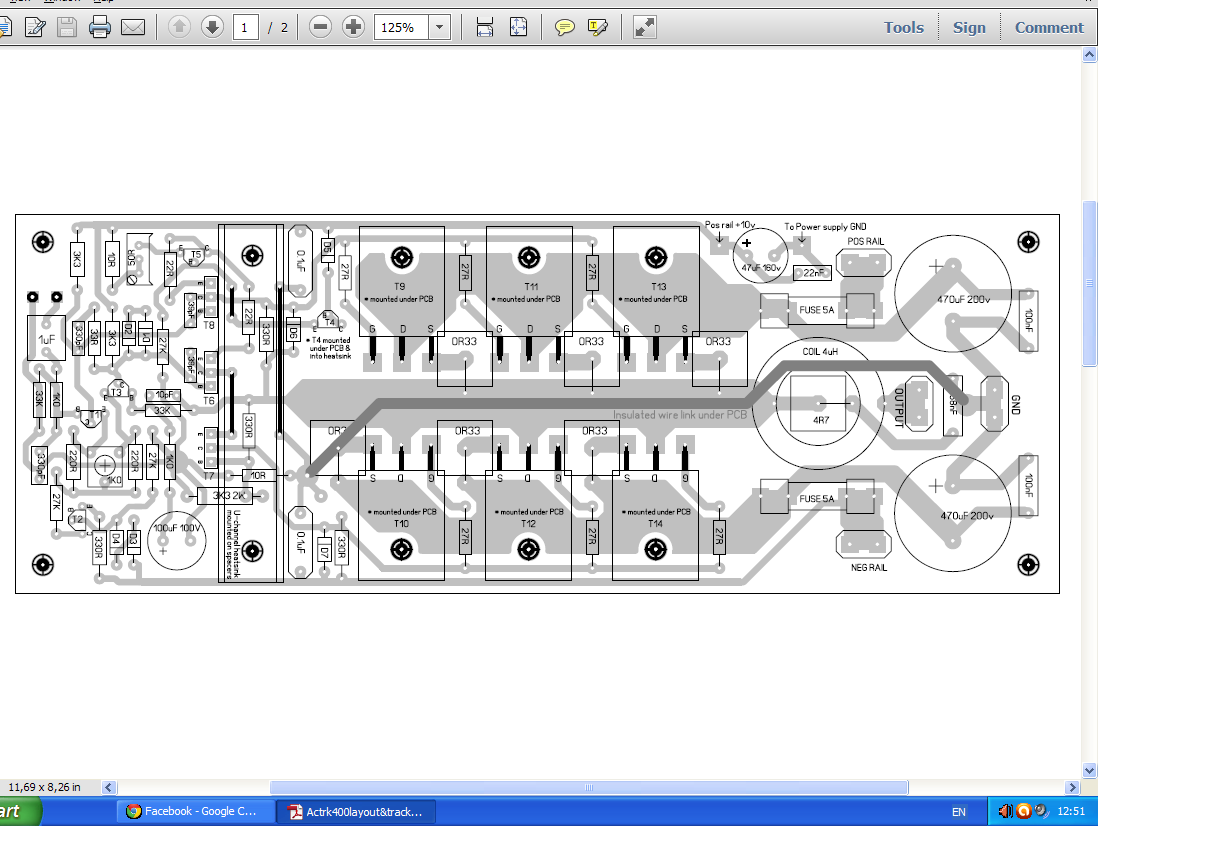This screenshot has height=864, width=1205.
Task: Click the 1uF capacitor label
Action: pyautogui.click(x=47, y=341)
